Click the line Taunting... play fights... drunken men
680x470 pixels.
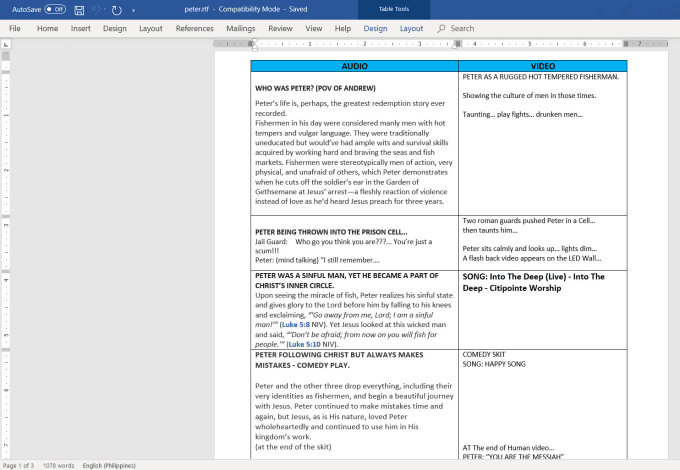523,114
